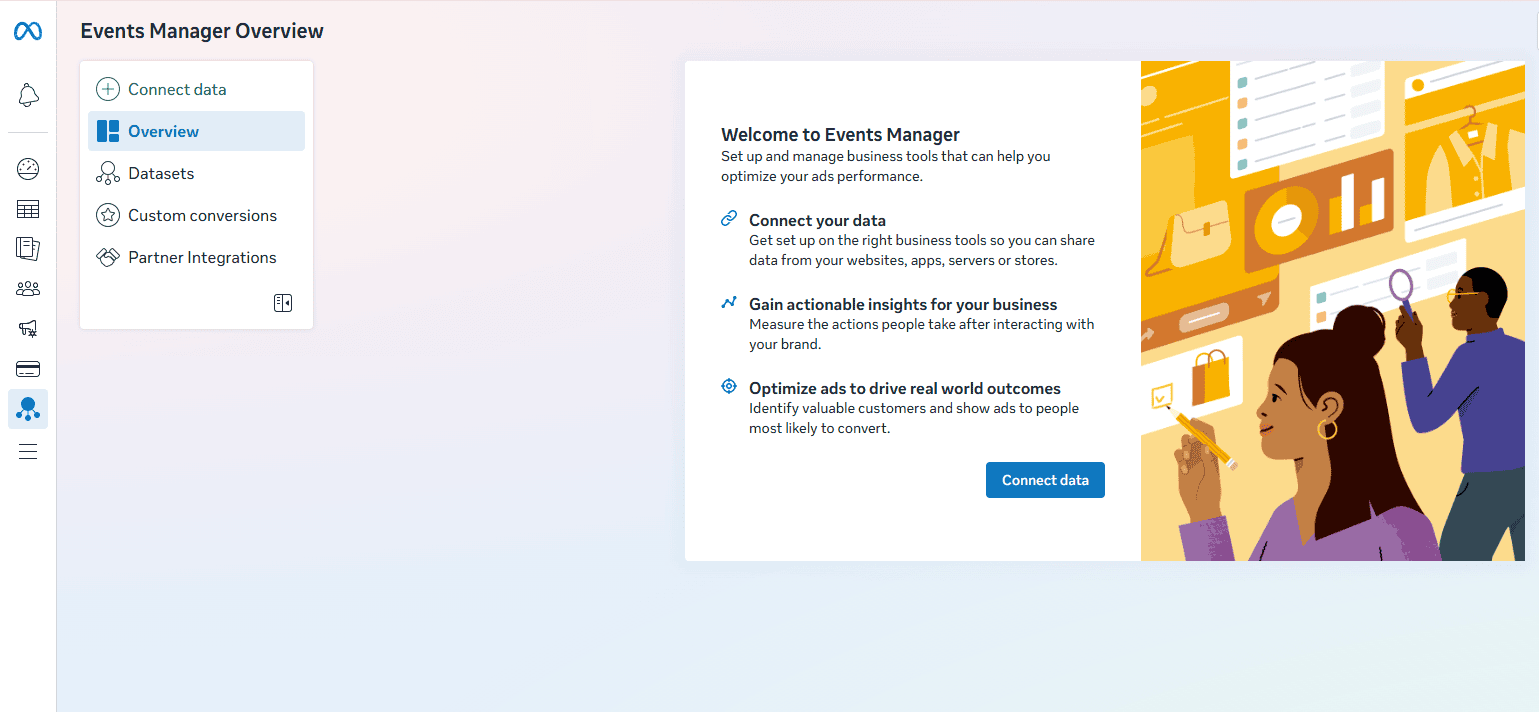Click the Events Manager Overview heading
This screenshot has width=1539, height=712.
pos(202,31)
